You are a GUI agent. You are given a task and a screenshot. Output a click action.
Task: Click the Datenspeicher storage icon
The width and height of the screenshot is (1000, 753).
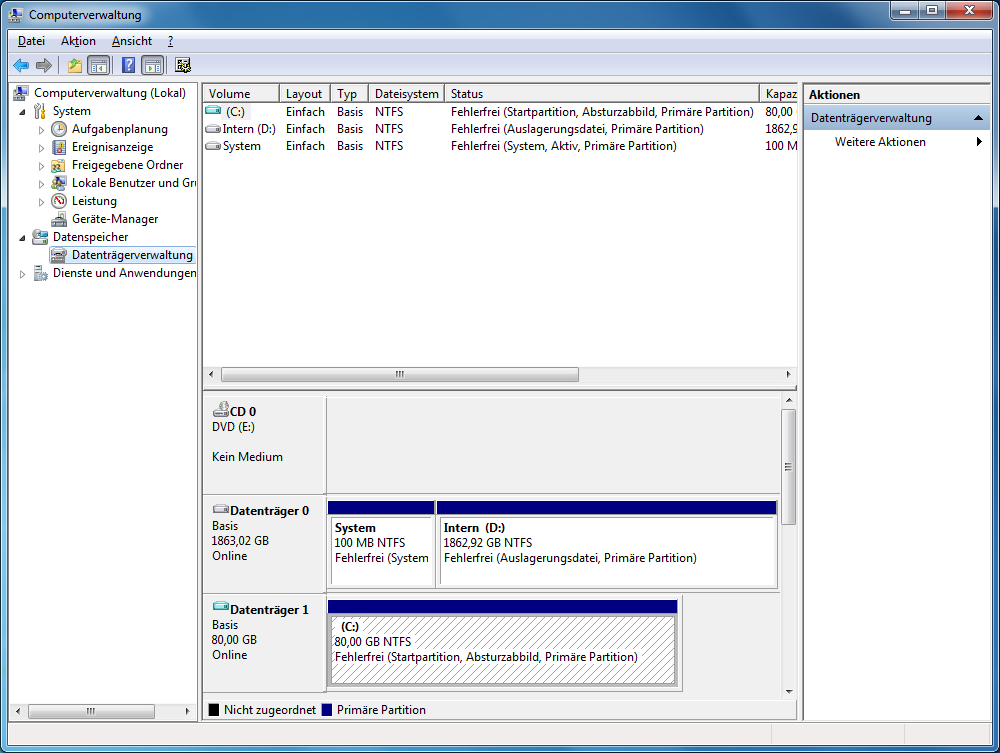pyautogui.click(x=40, y=237)
